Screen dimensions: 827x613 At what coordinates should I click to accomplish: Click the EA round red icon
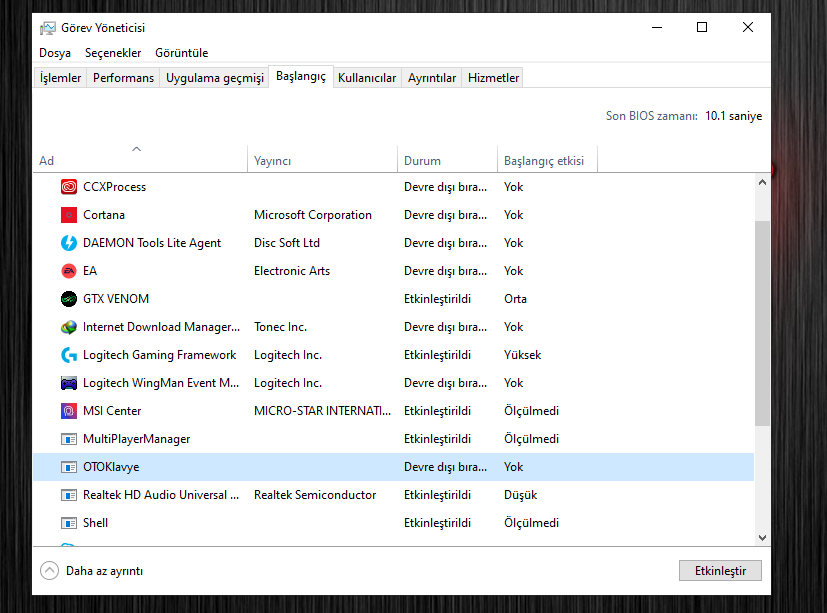point(69,271)
